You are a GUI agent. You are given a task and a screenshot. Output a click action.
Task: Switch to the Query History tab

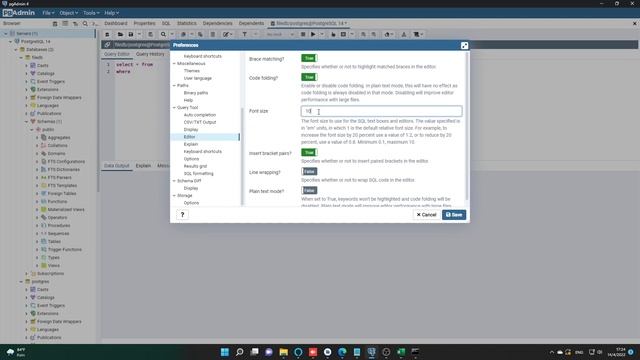(150, 54)
